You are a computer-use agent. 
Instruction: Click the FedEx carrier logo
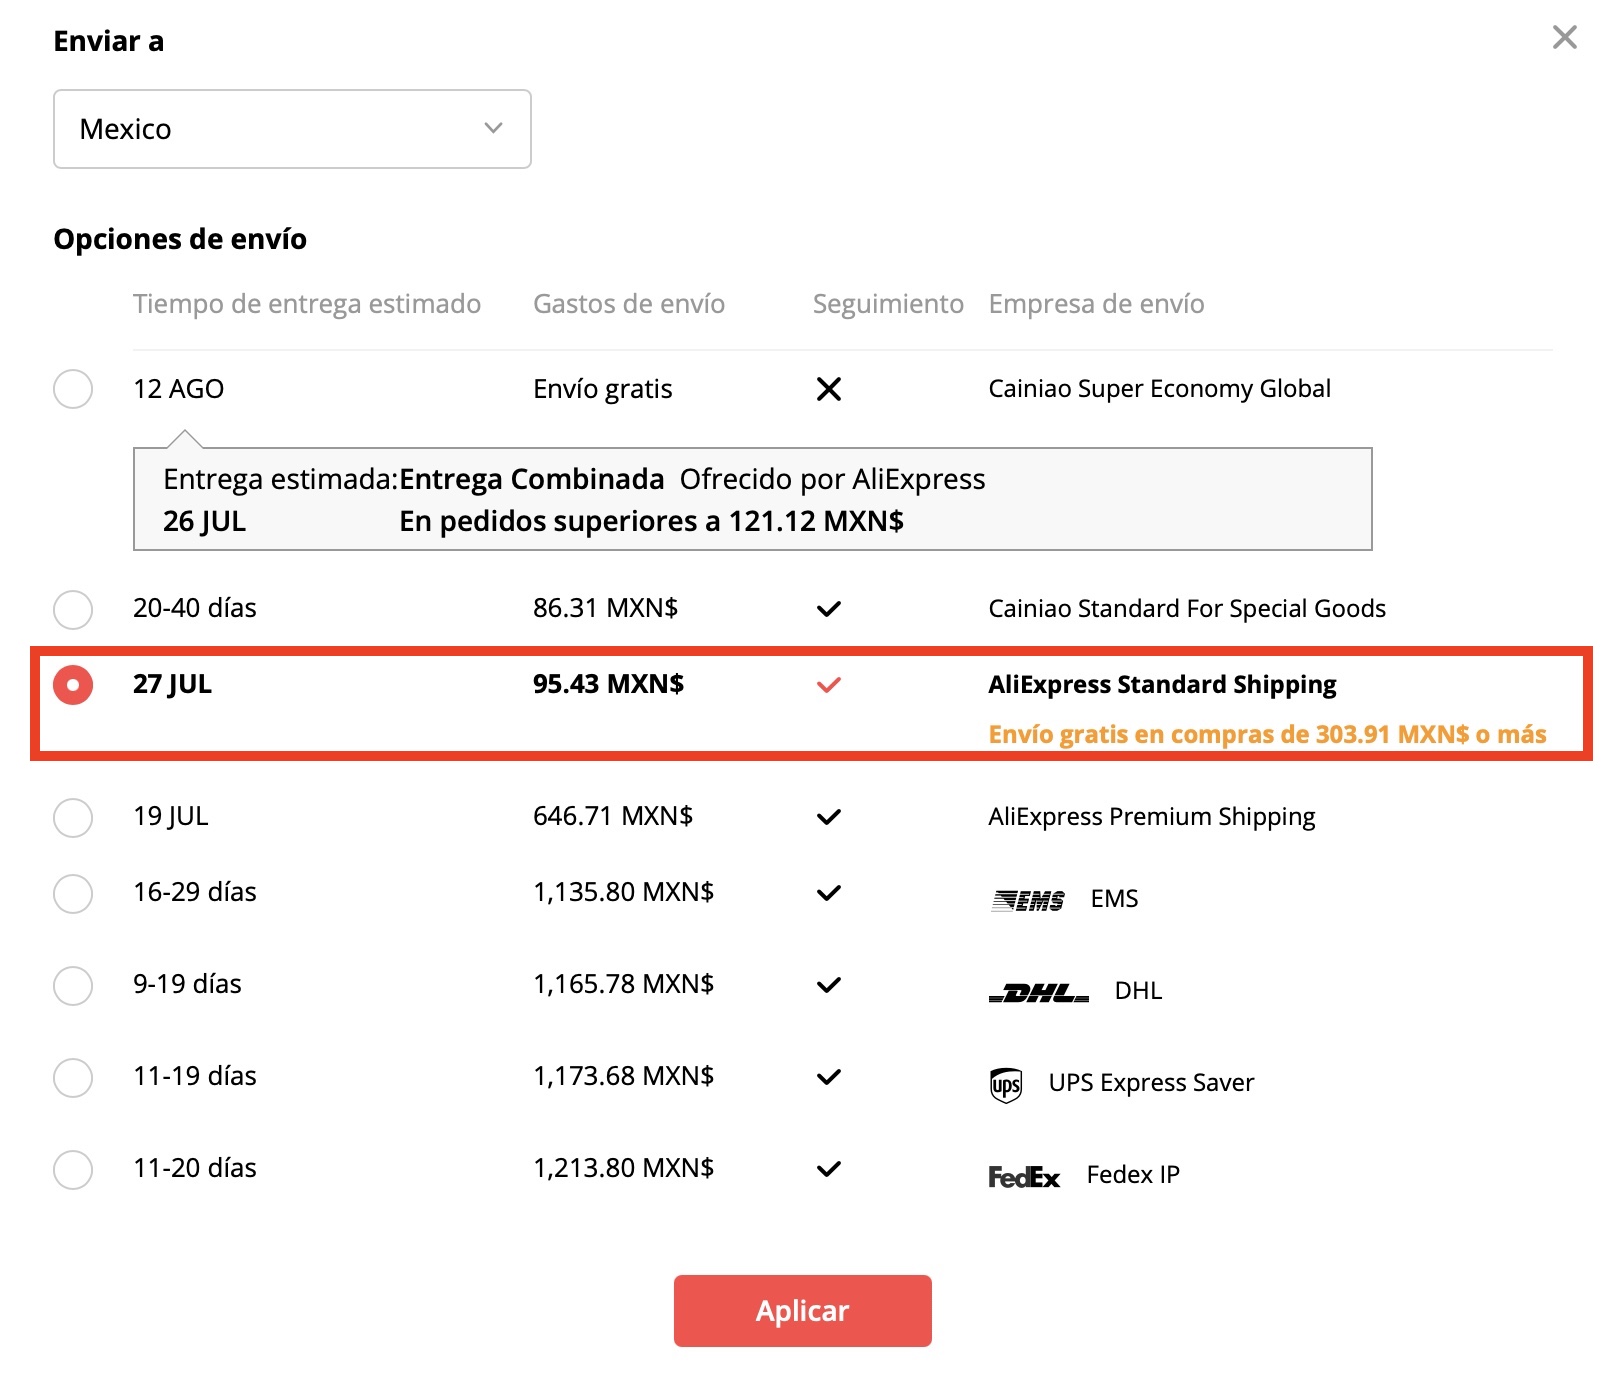point(1024,1177)
